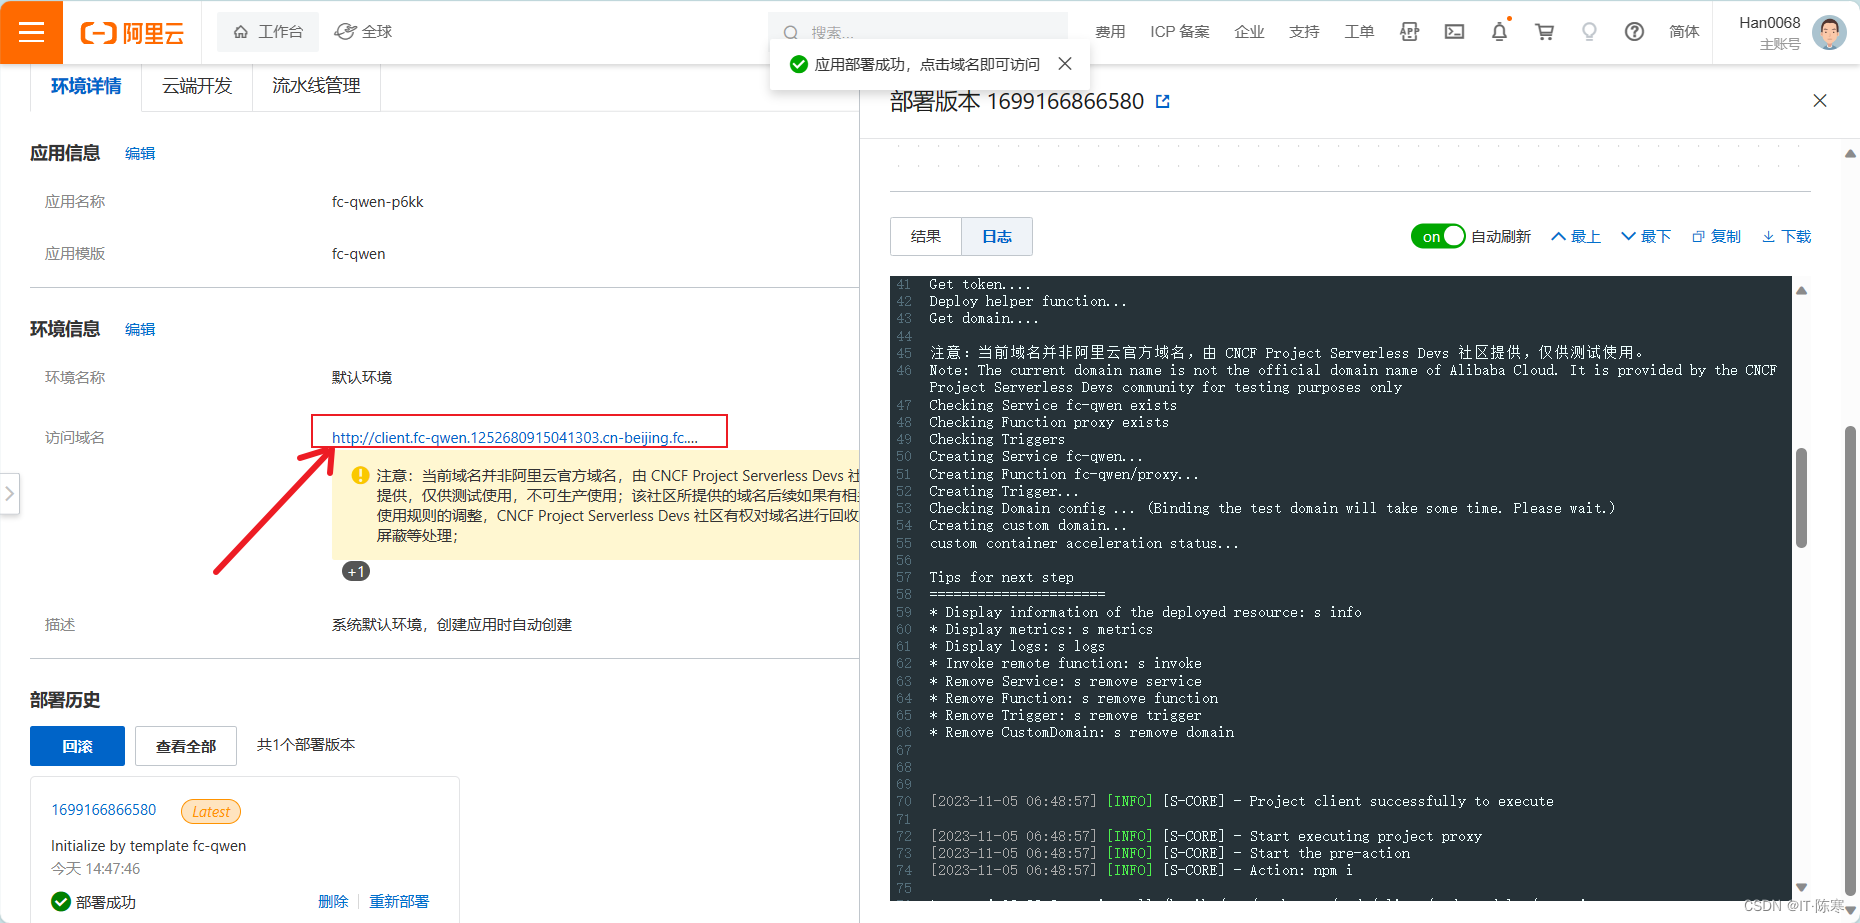1860x923 pixels.
Task: Click the Latest version tag
Action: point(211,812)
